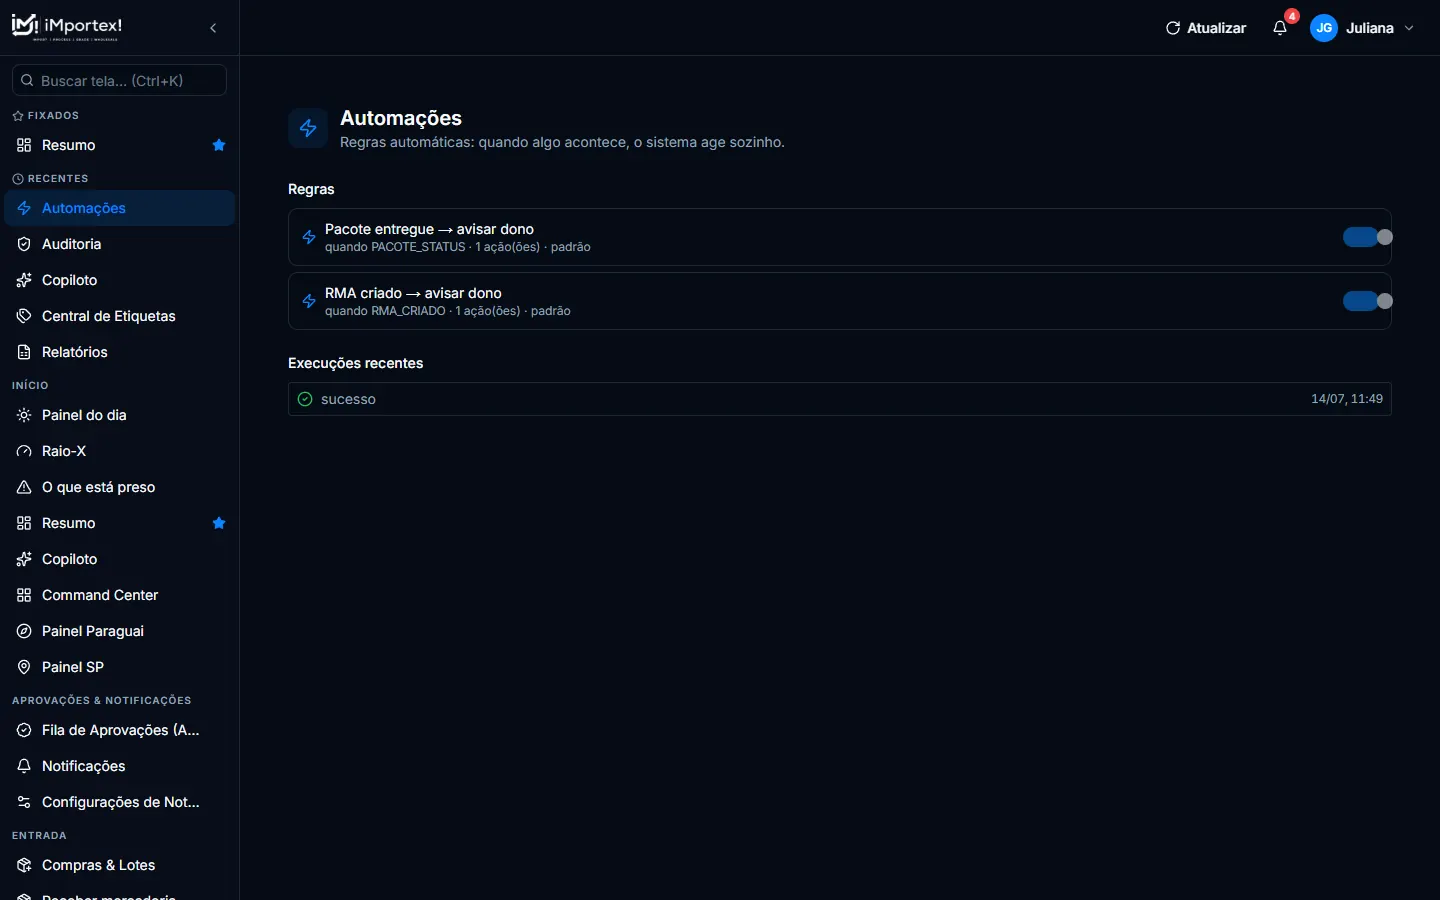Click the JG user avatar
Viewport: 1440px width, 900px height.
tap(1324, 28)
